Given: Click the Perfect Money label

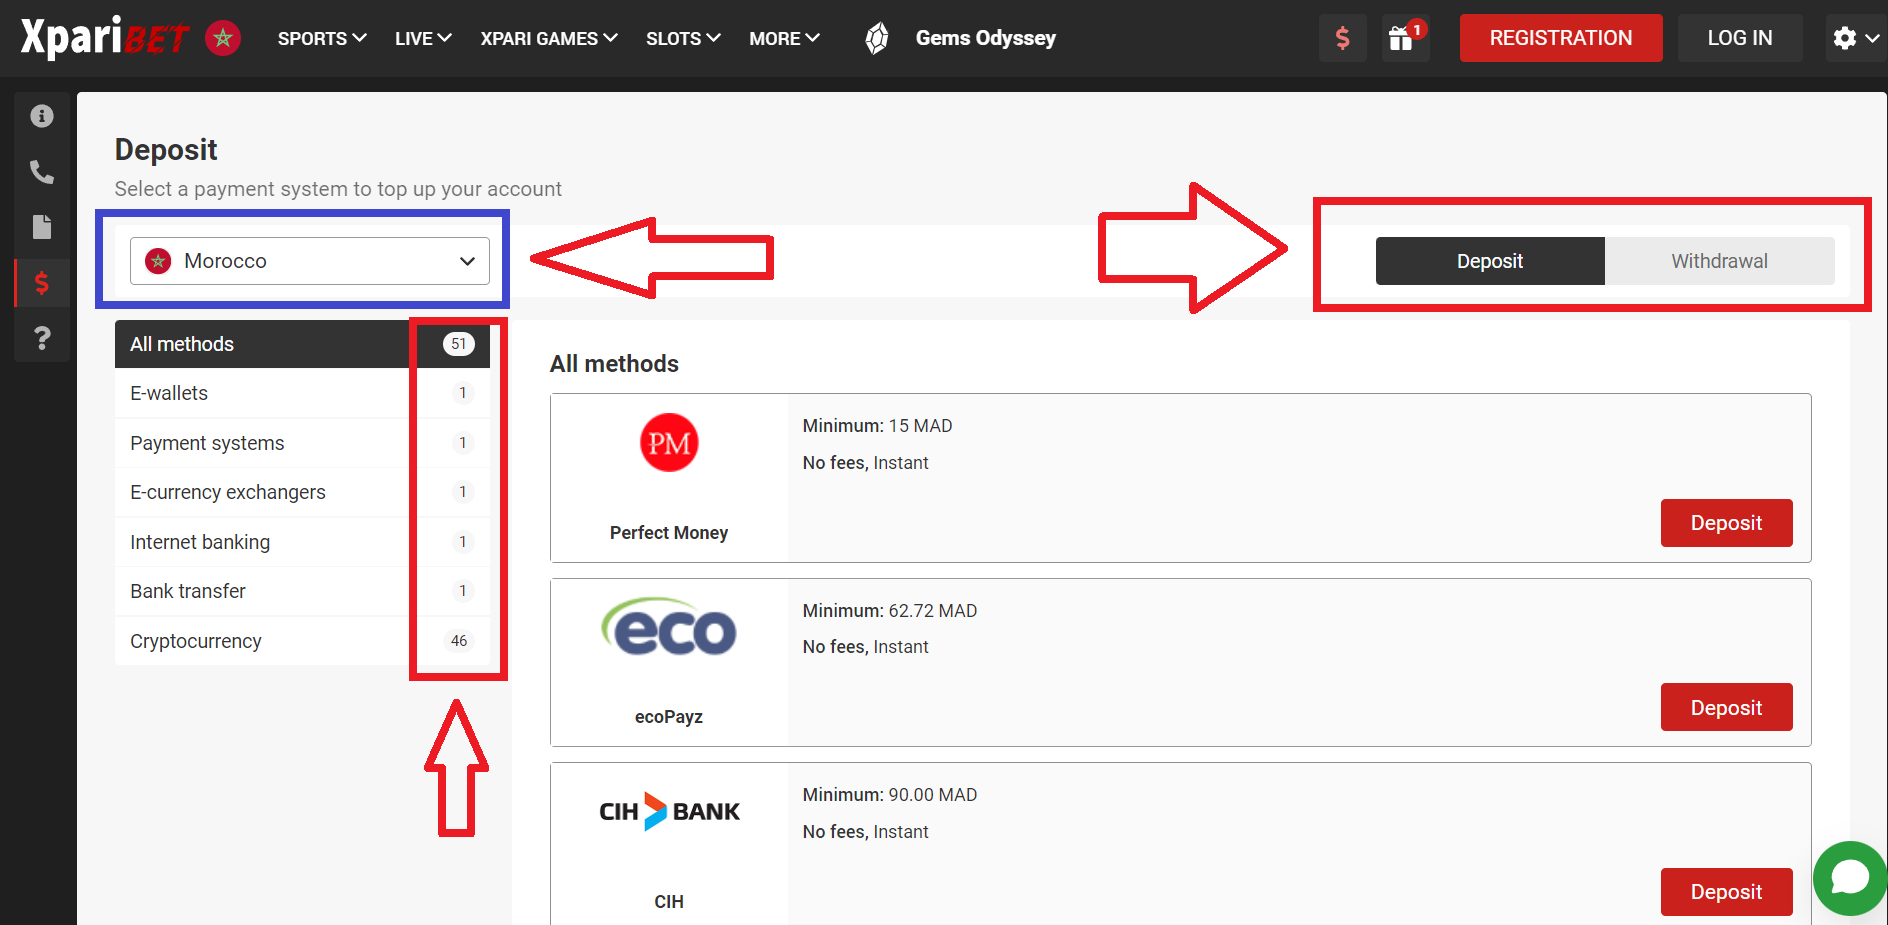Looking at the screenshot, I should tap(669, 533).
